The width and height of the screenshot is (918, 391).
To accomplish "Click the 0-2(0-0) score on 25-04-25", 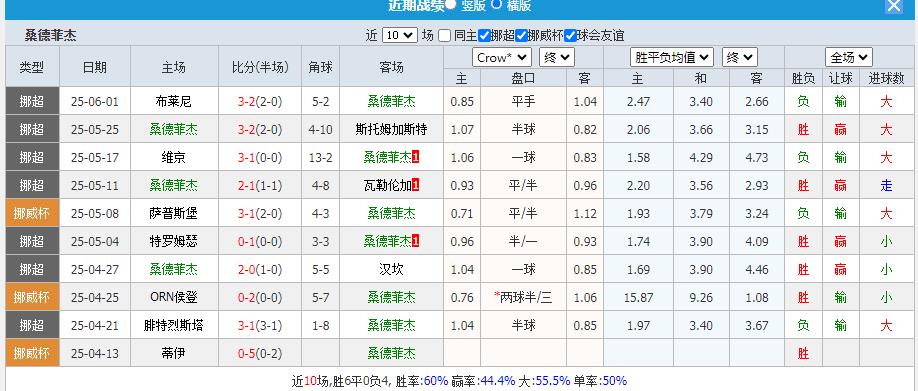I will pos(260,297).
